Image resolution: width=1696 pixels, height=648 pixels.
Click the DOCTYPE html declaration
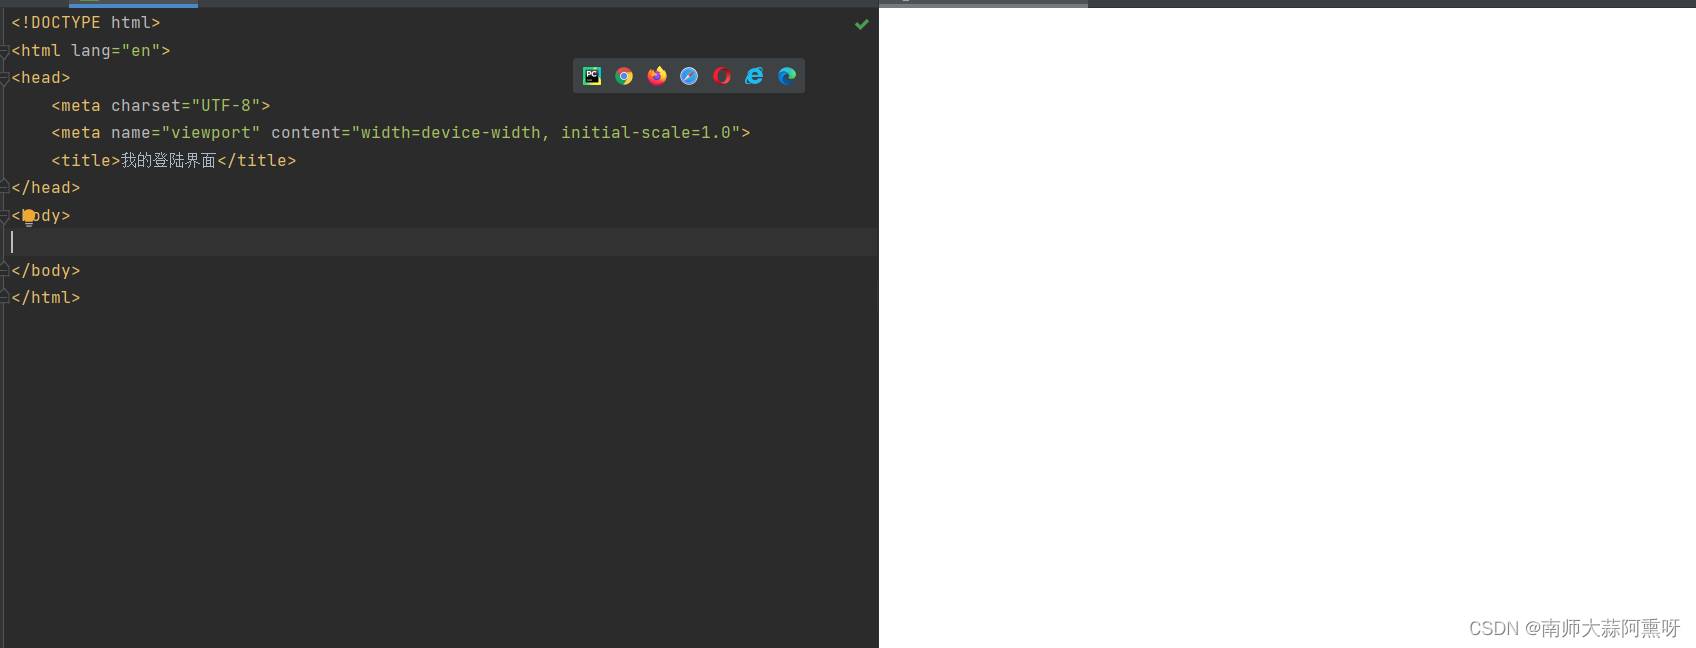tap(86, 22)
